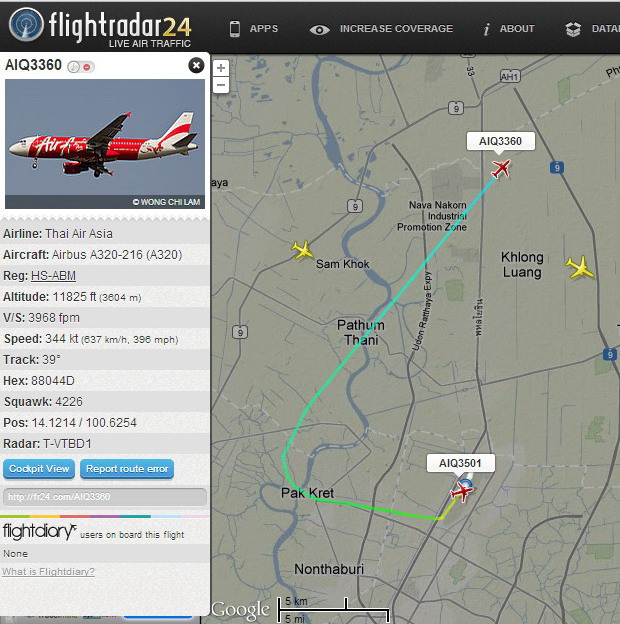Open the Increase Coverage menu item
Image resolution: width=620 pixels, height=624 pixels.
click(381, 29)
